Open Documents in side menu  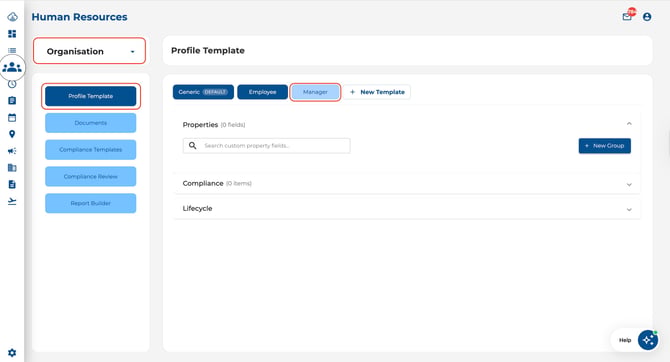pyautogui.click(x=91, y=123)
